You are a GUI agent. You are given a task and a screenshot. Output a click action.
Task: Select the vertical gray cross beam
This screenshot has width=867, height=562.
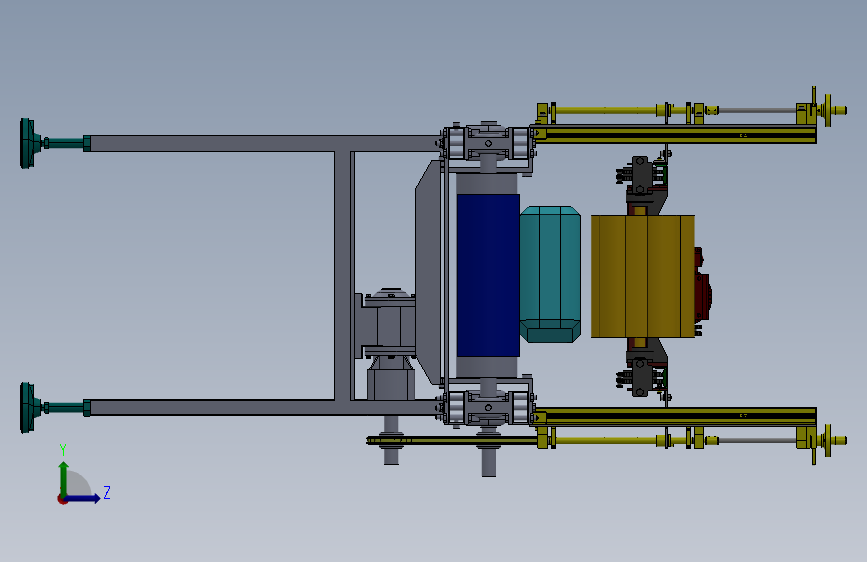click(x=344, y=275)
